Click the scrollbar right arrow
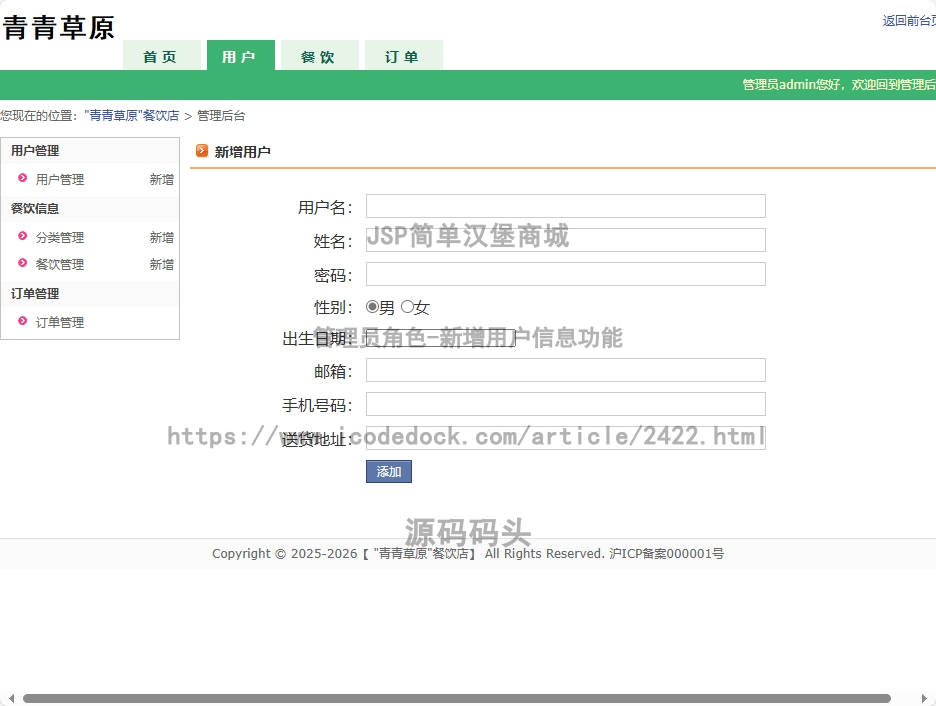This screenshot has height=706, width=936. [x=924, y=698]
